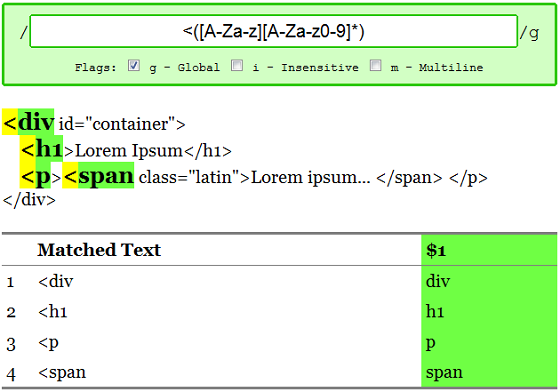Screen dimensions: 560x392
Task: Select result row 1 matched text <div
Action: tap(56, 282)
